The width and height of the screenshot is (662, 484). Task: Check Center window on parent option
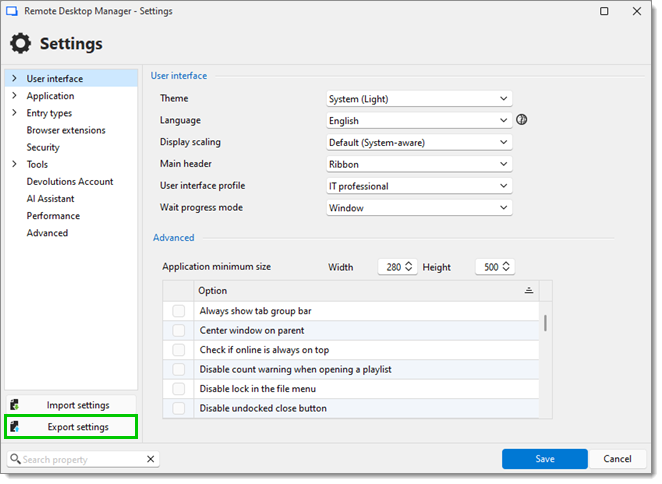pos(179,332)
